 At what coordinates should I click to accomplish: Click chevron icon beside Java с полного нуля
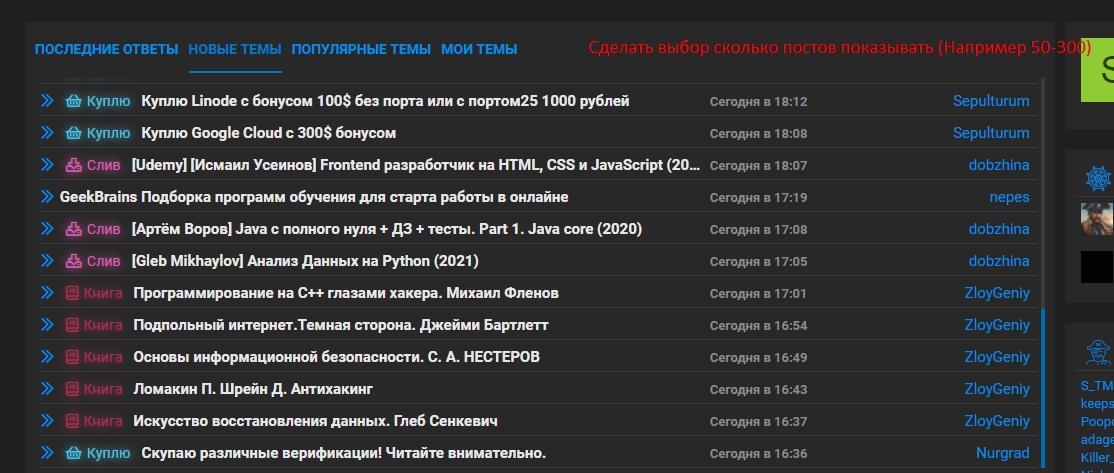point(47,229)
